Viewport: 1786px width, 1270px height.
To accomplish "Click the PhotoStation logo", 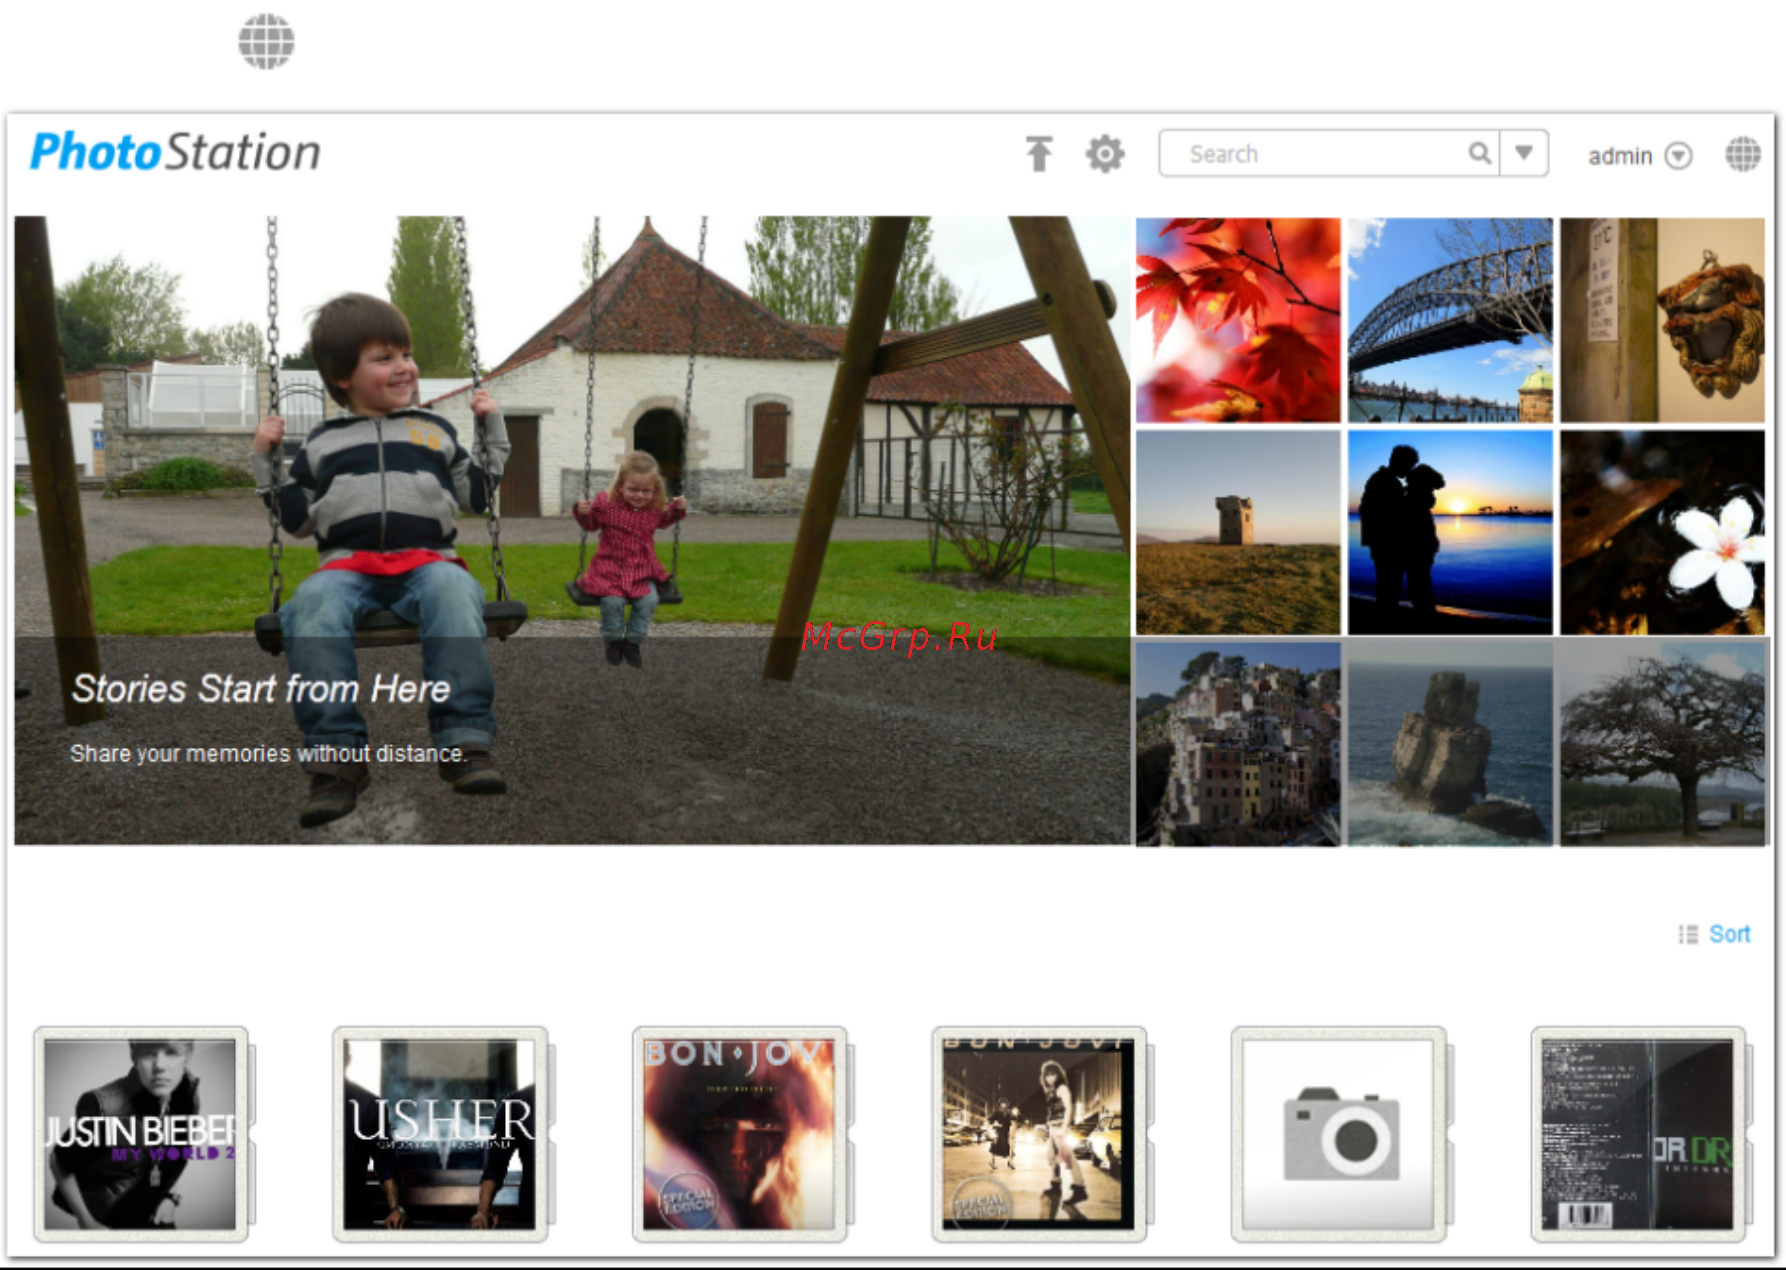I will (176, 152).
